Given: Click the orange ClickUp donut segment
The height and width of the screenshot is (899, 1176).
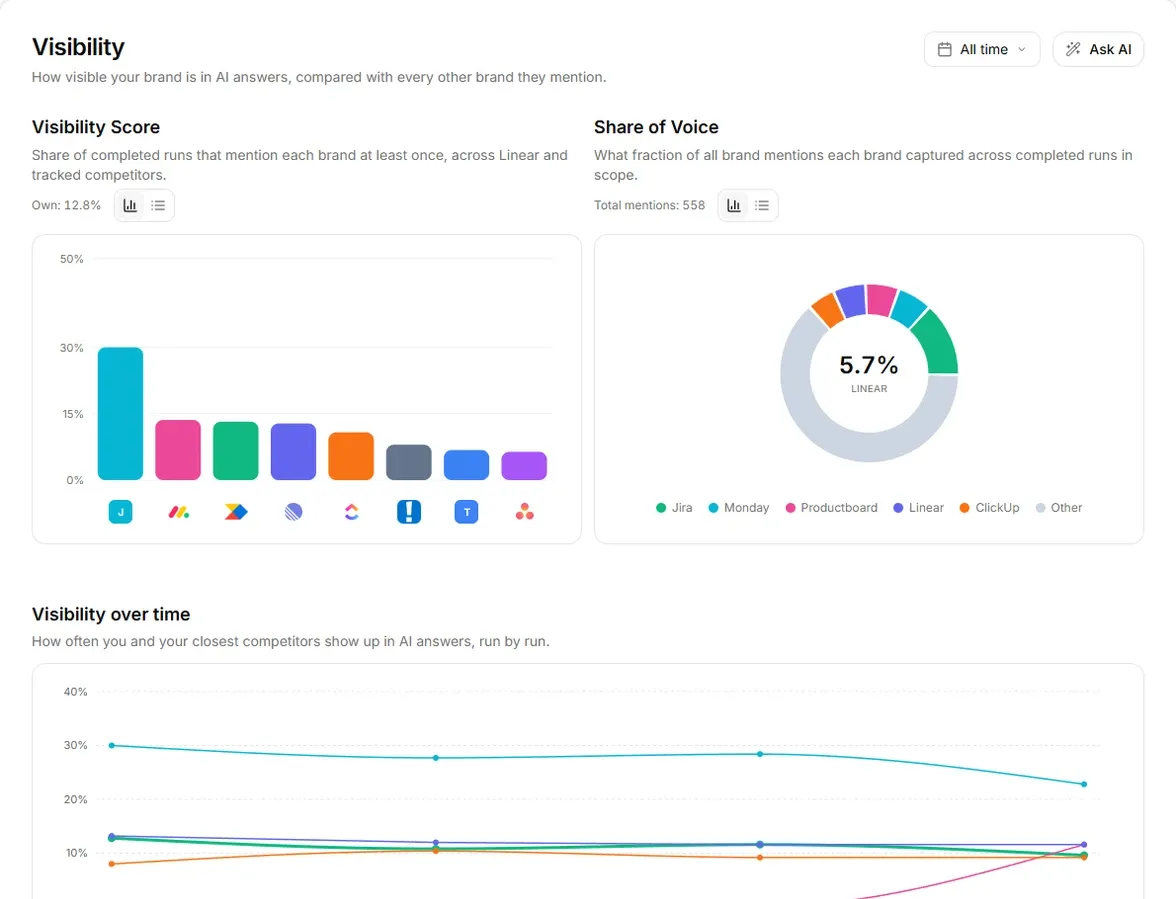Looking at the screenshot, I should pos(828,310).
